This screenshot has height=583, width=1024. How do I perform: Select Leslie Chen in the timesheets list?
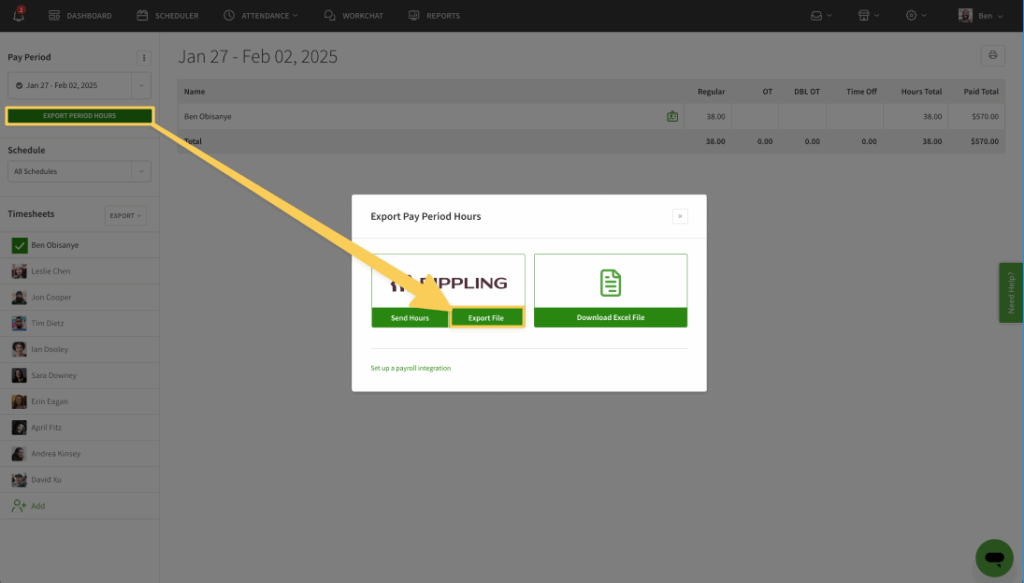click(x=50, y=271)
